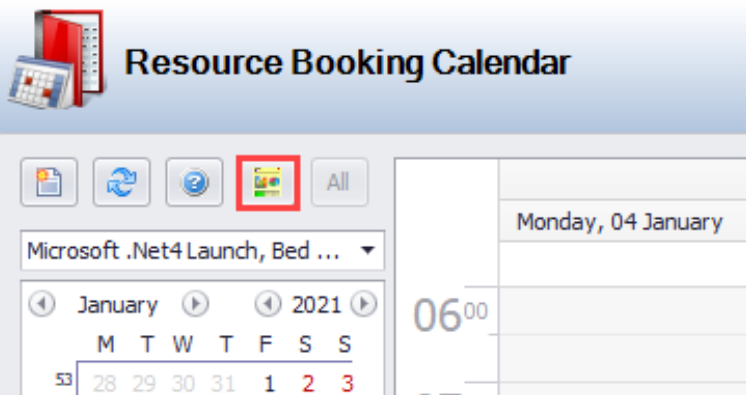Select December 28 grayed date
Image resolution: width=746 pixels, height=395 pixels.
tap(104, 383)
